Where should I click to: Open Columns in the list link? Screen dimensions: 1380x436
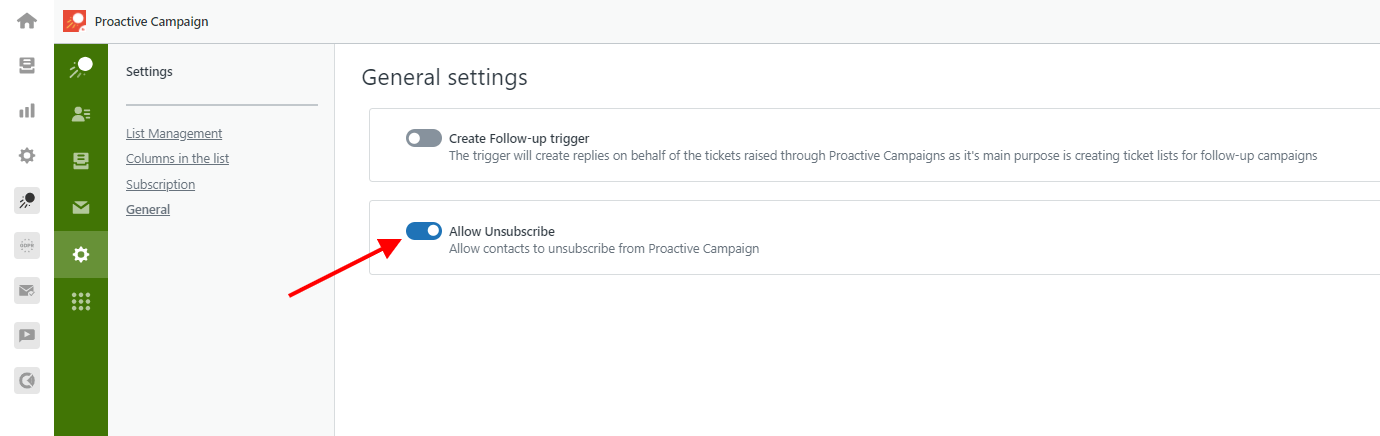177,158
